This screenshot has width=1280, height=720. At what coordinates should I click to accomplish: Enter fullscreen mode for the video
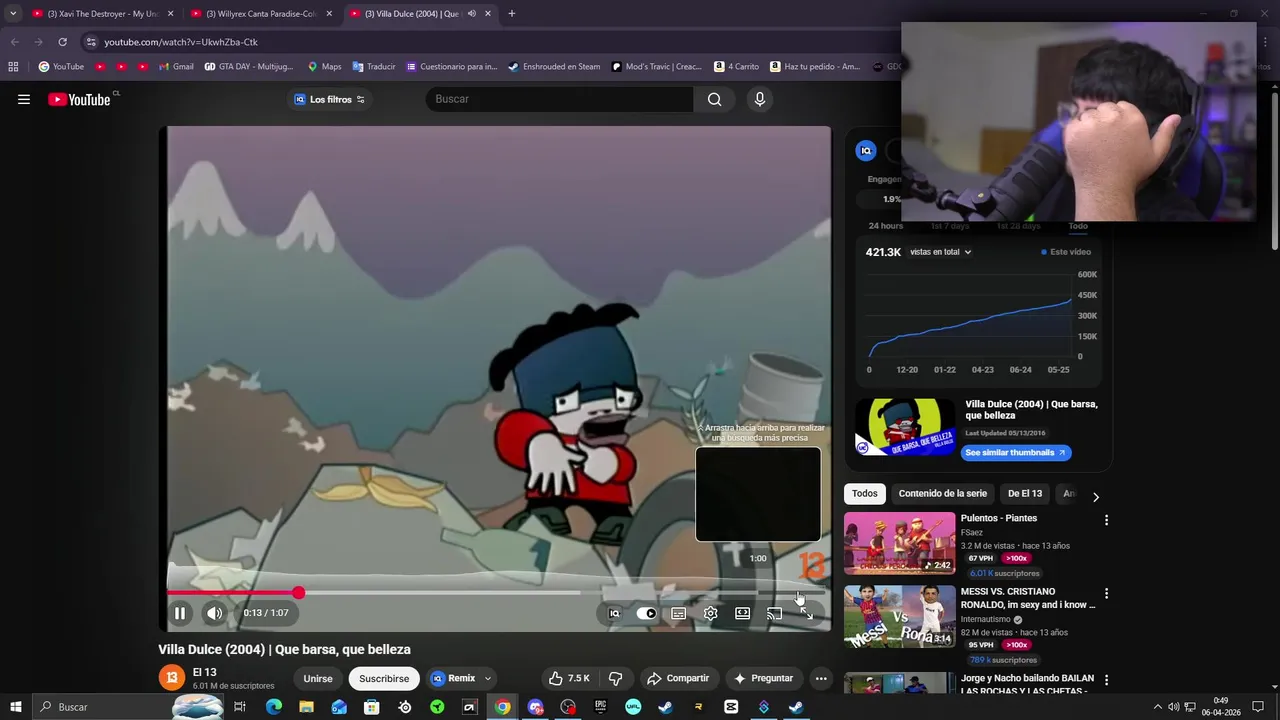coord(807,613)
